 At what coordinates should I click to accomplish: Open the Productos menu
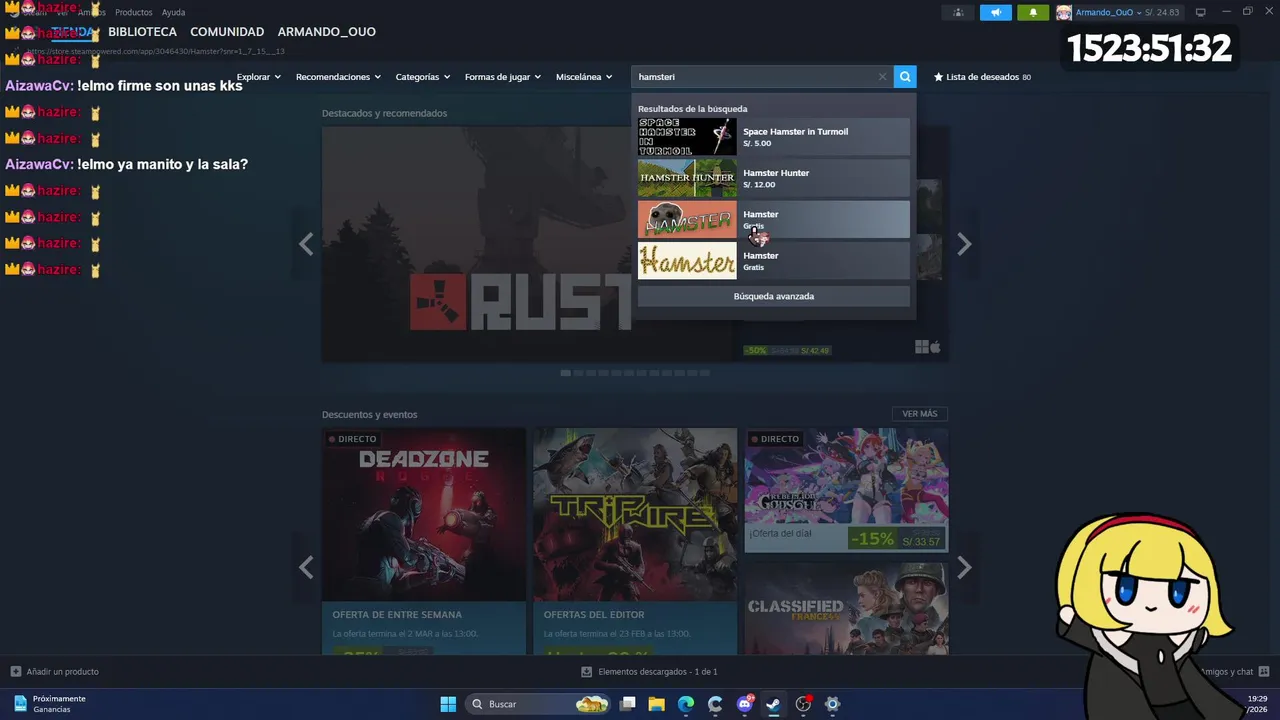click(134, 12)
